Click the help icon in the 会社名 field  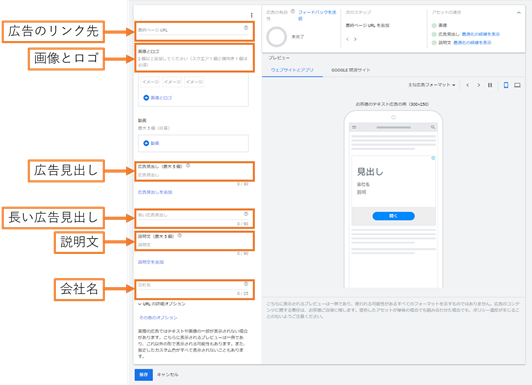coord(246,284)
